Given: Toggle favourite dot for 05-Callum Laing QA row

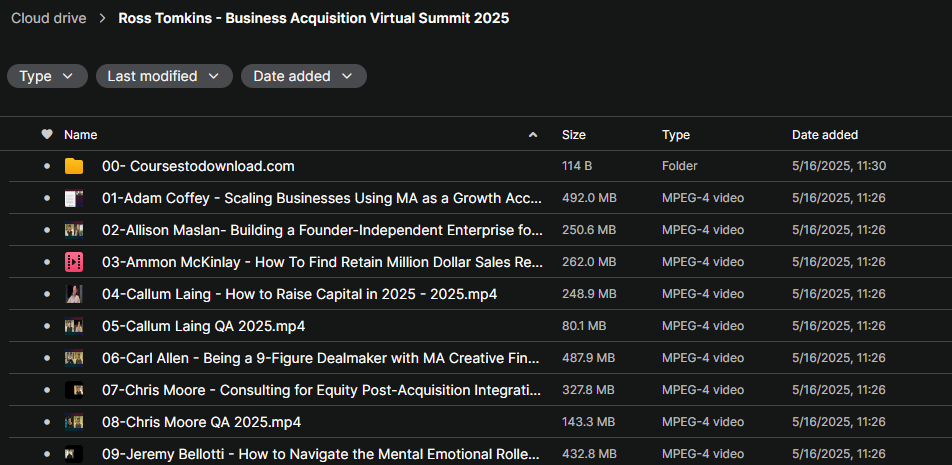Looking at the screenshot, I should pos(47,326).
